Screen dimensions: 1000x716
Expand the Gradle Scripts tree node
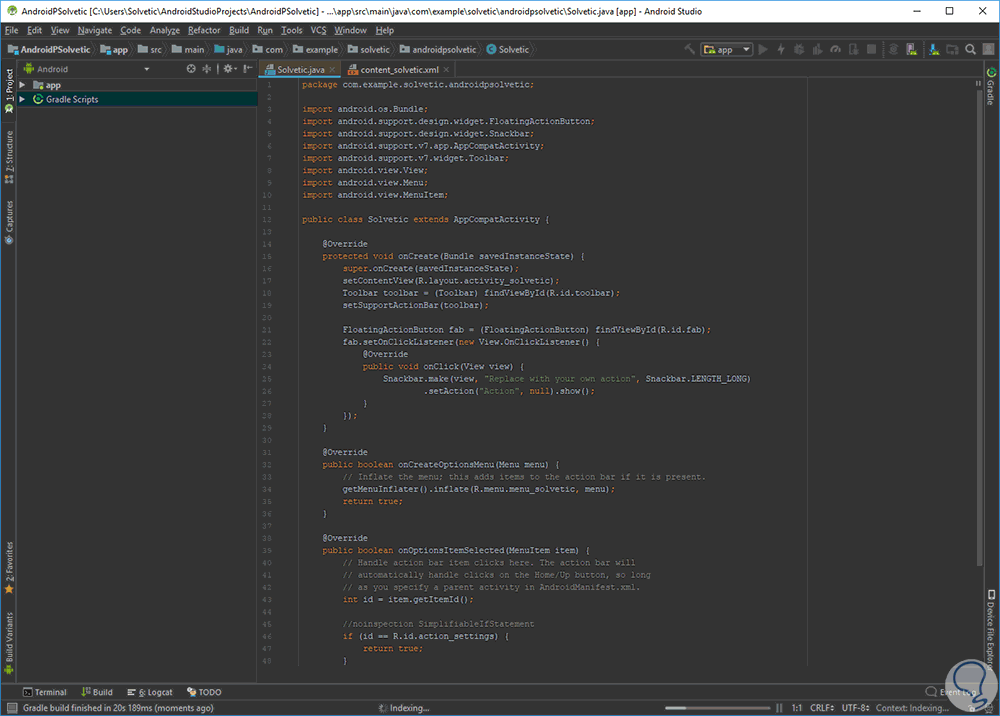[x=22, y=99]
